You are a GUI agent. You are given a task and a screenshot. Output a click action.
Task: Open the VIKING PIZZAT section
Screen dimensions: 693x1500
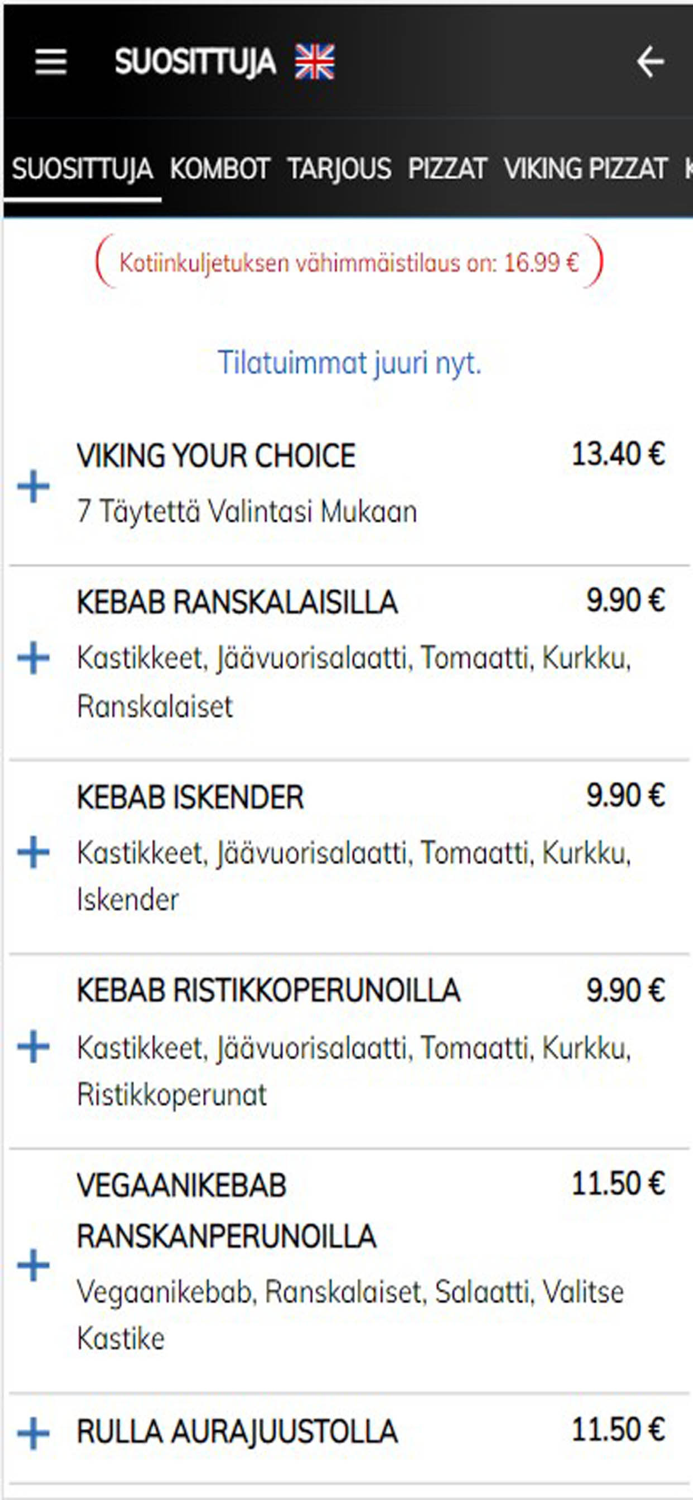click(x=586, y=169)
